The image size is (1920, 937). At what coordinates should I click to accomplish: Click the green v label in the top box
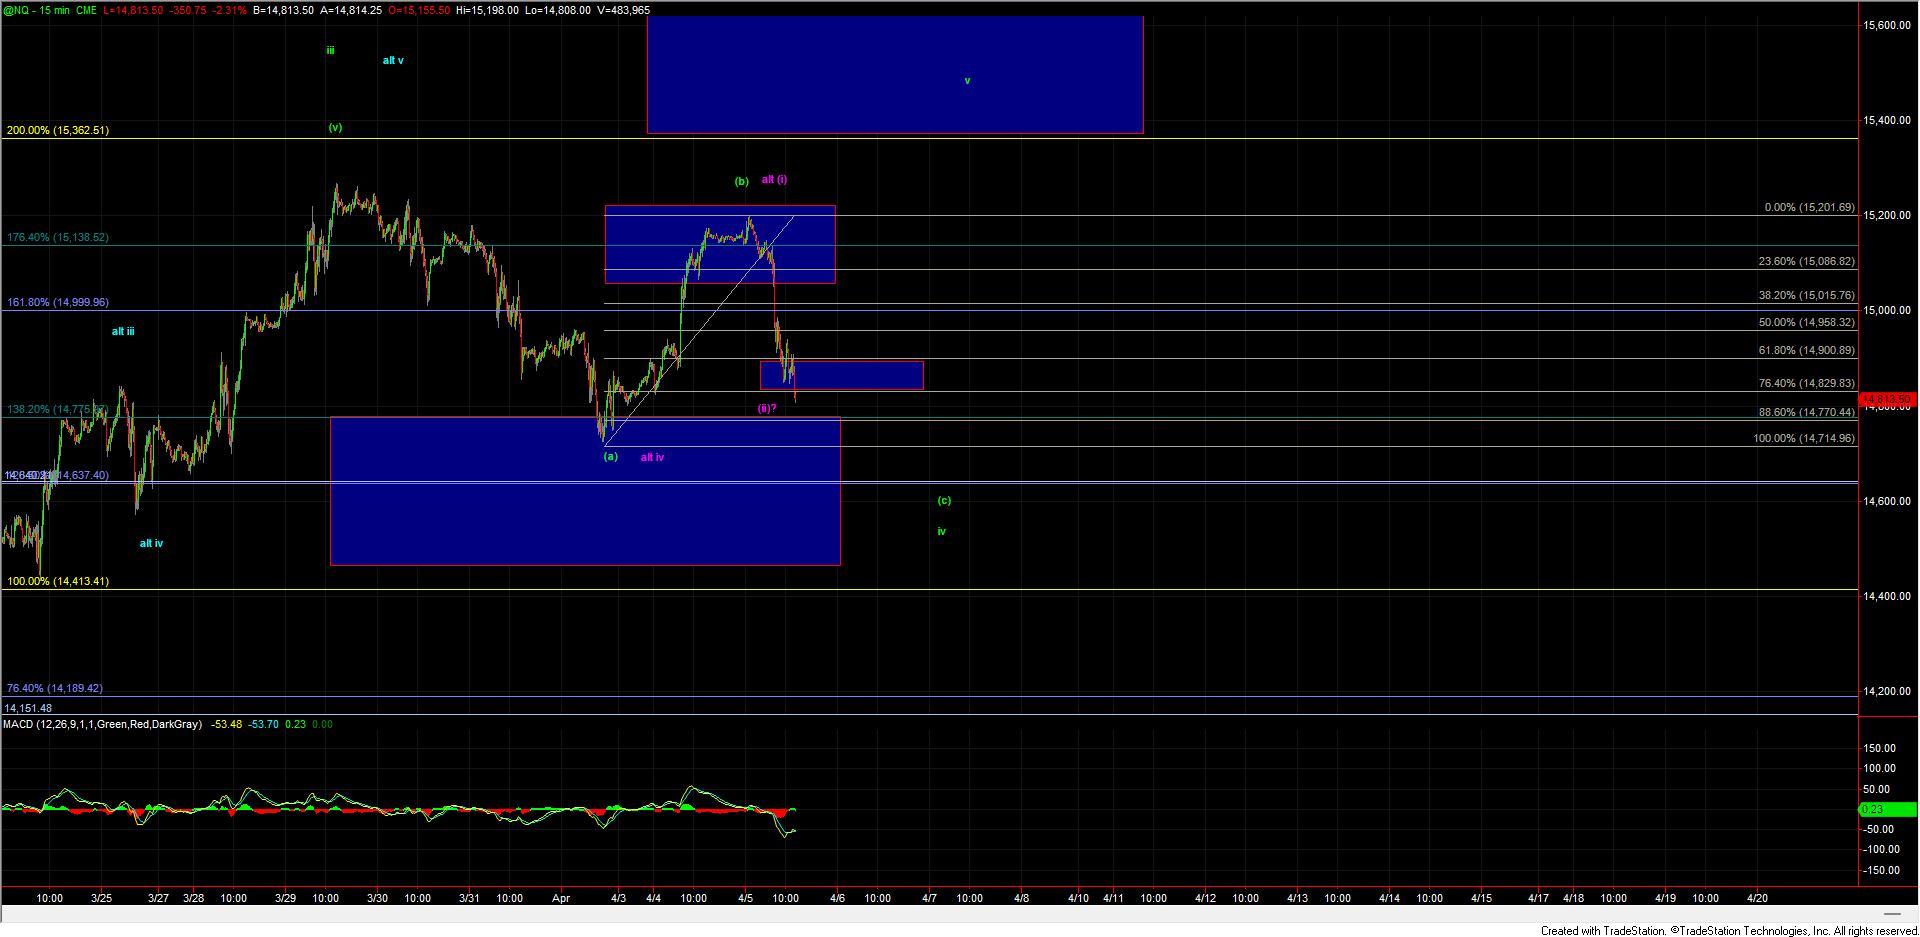pyautogui.click(x=967, y=80)
